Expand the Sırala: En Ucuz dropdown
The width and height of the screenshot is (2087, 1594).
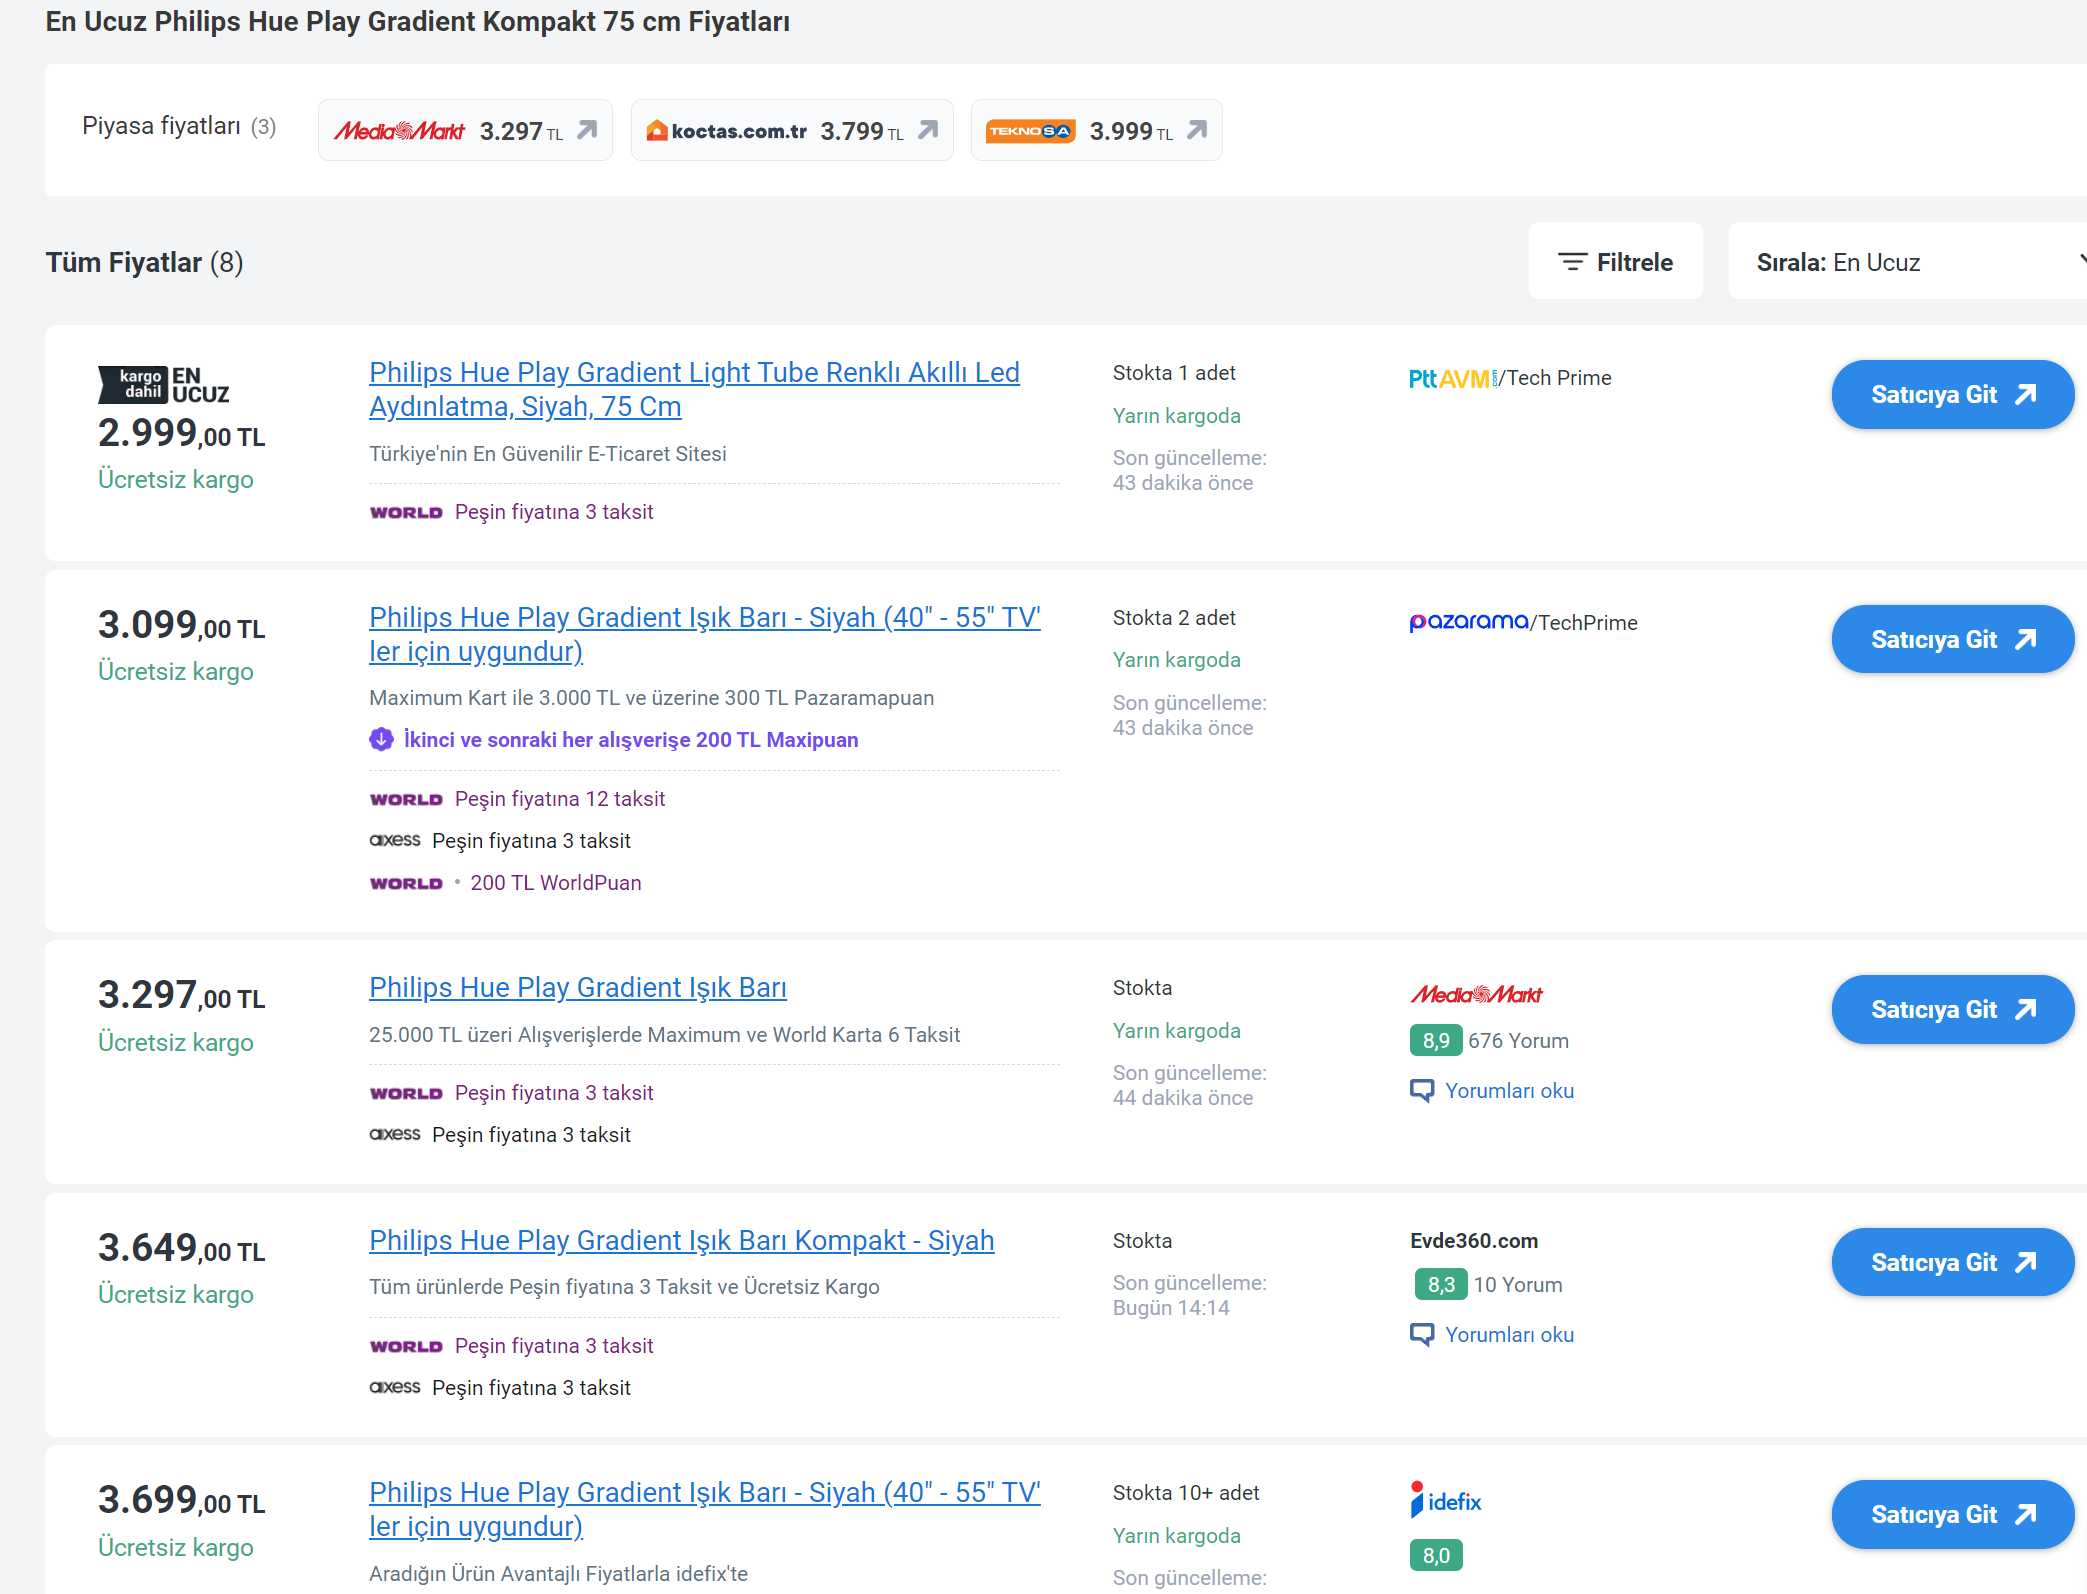tap(1907, 262)
